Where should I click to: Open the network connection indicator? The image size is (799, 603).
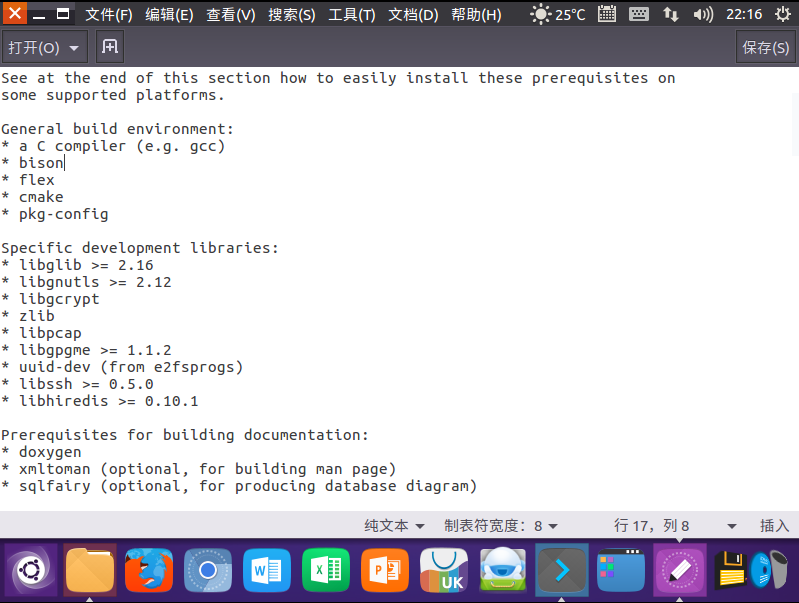click(x=671, y=14)
